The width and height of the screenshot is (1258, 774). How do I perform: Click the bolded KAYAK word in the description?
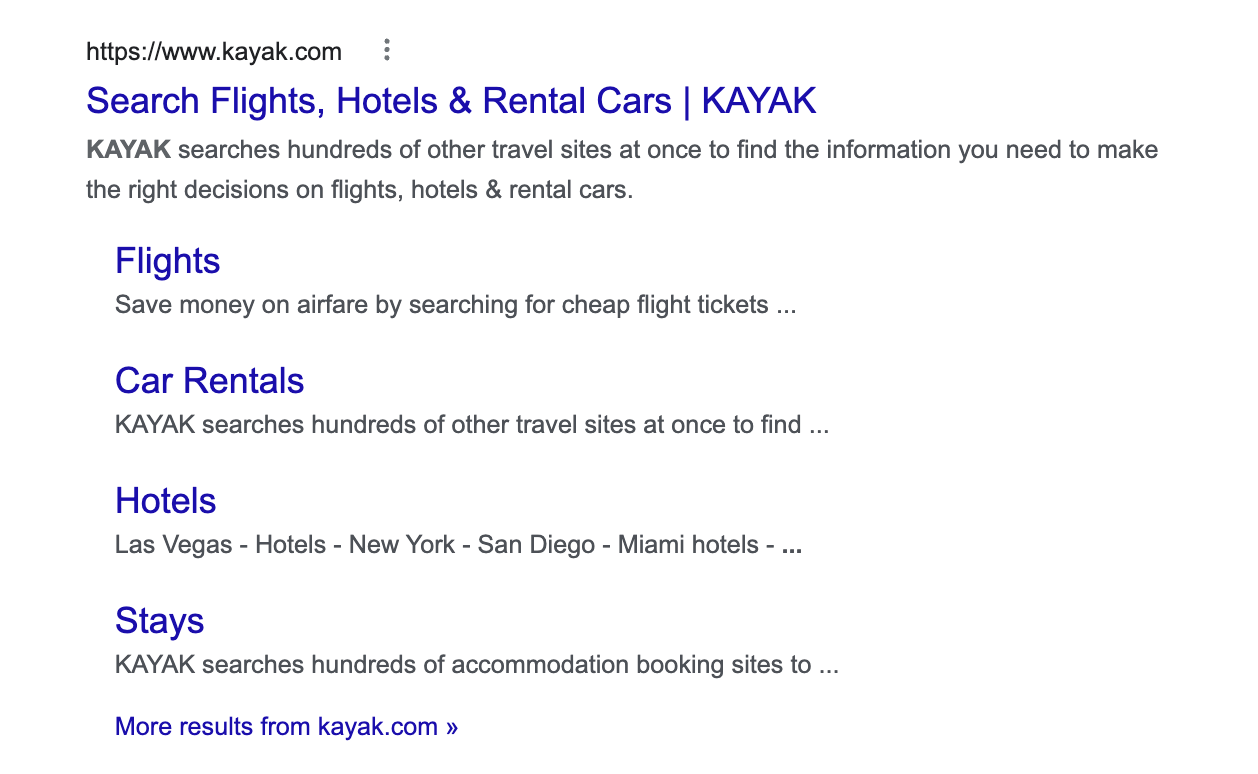tap(128, 149)
